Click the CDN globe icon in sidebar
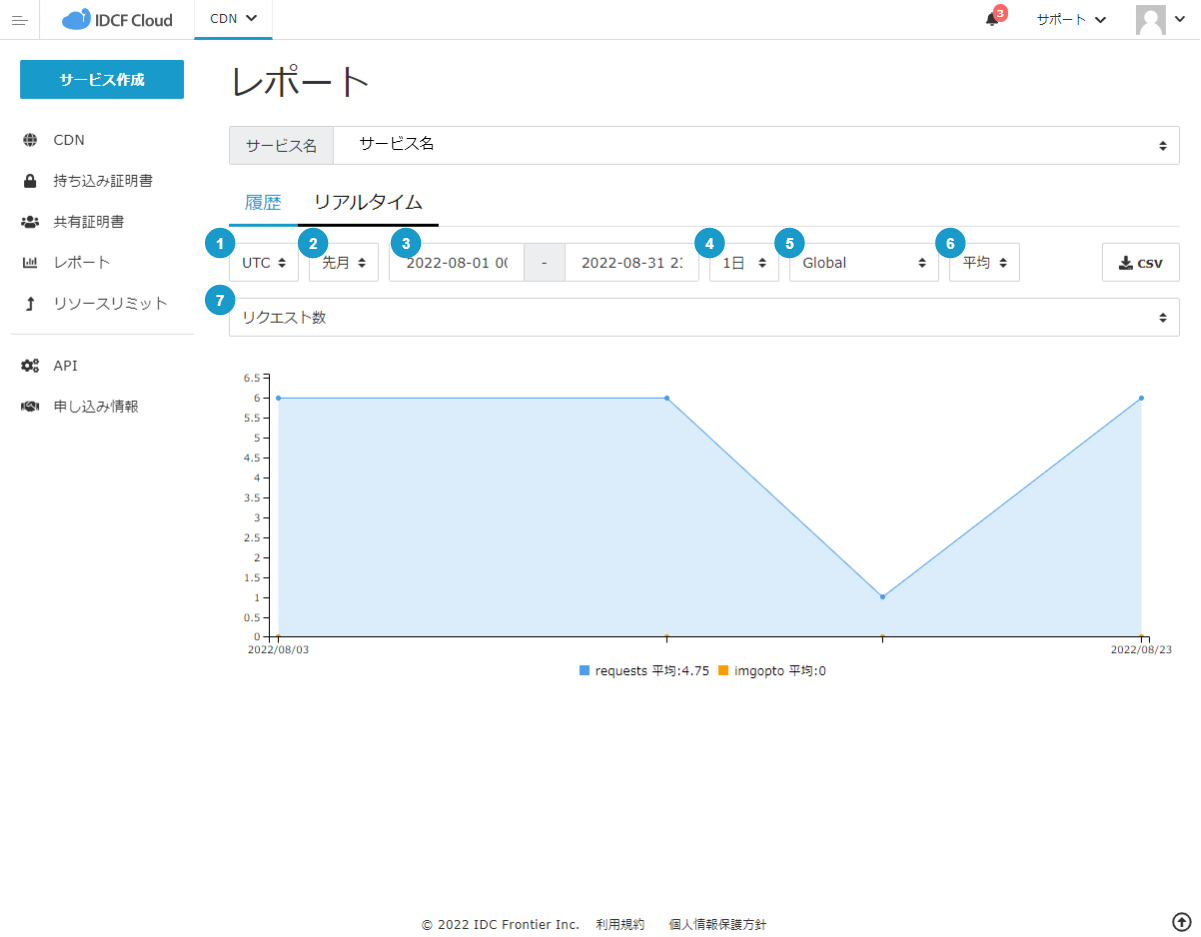Image resolution: width=1201 pixels, height=937 pixels. tap(30, 140)
